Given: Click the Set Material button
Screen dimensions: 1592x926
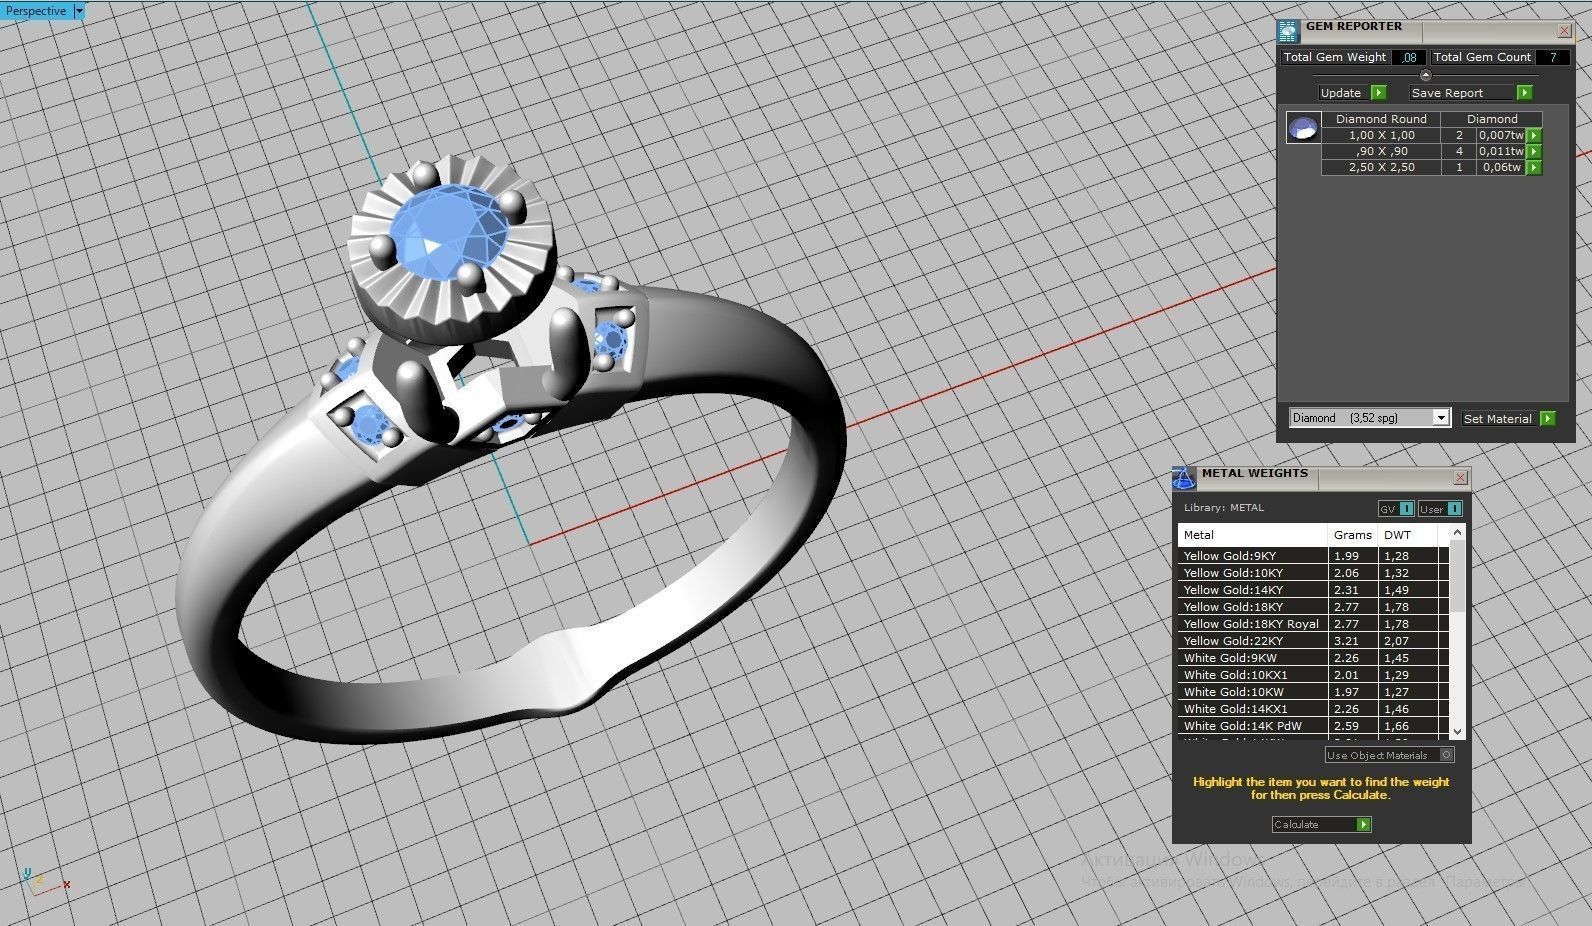Looking at the screenshot, I should [1508, 418].
